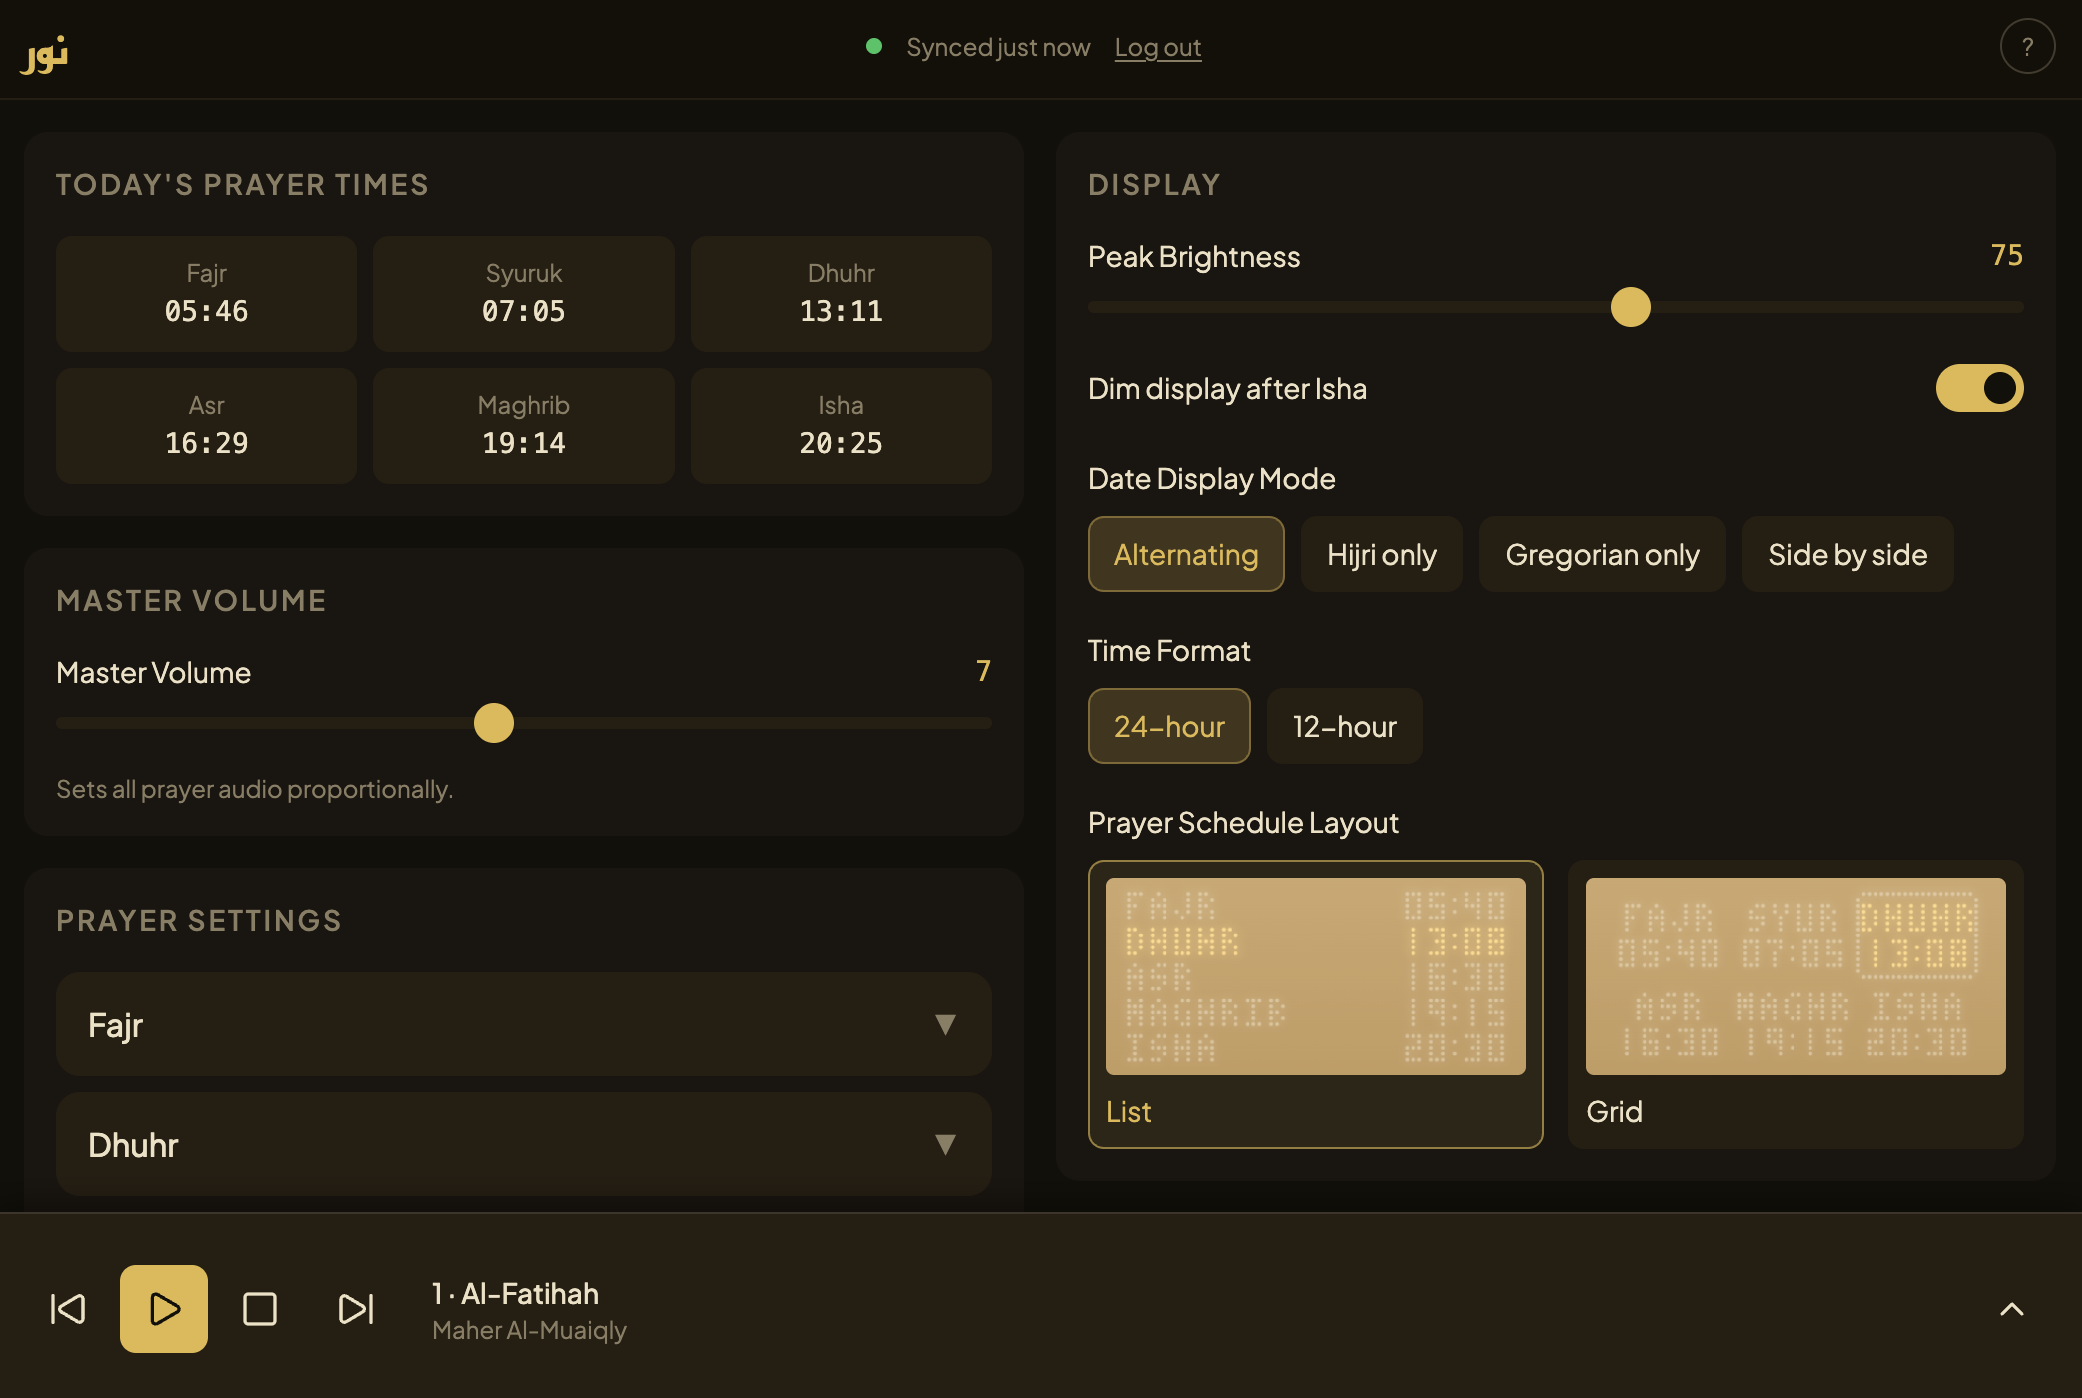Image resolution: width=2082 pixels, height=1398 pixels.
Task: Expand Dhuhr prayer settings
Action: 524,1144
